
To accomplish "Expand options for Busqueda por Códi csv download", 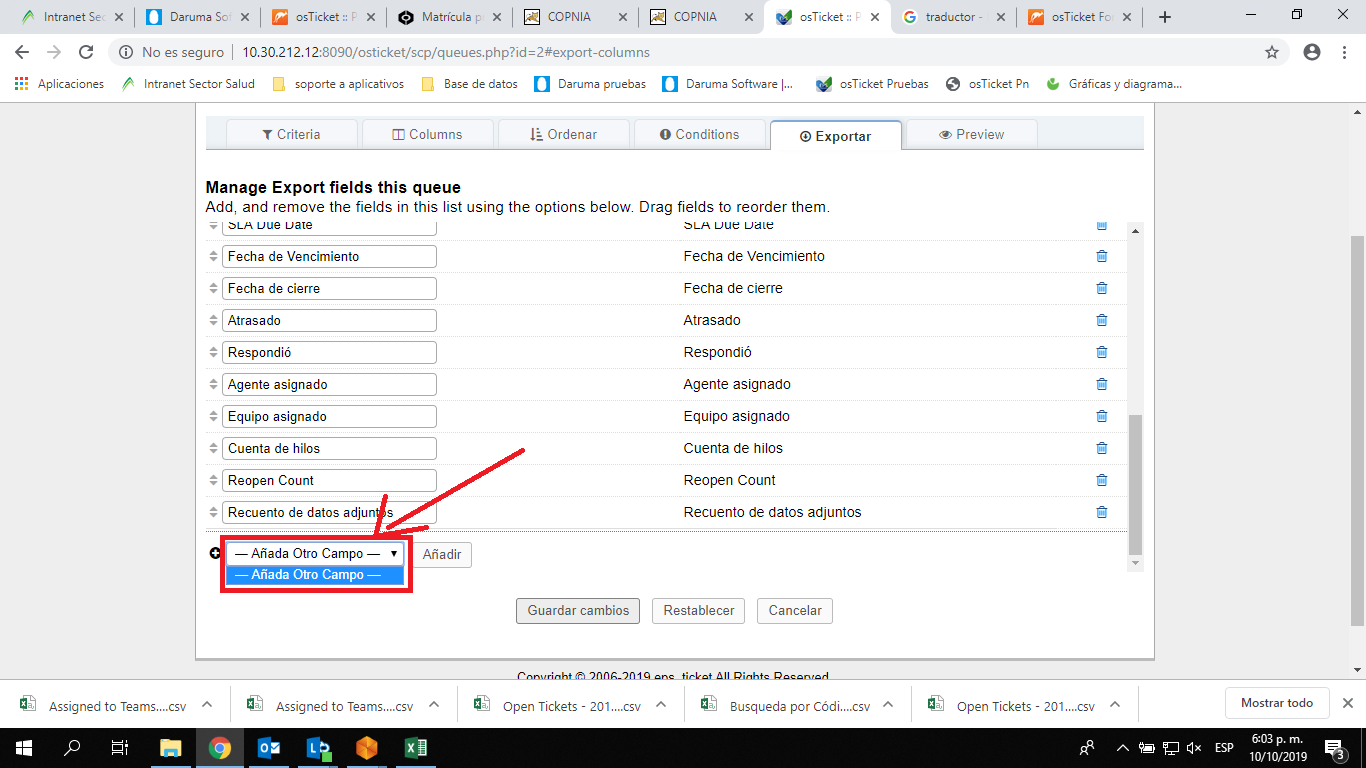I will click(888, 704).
